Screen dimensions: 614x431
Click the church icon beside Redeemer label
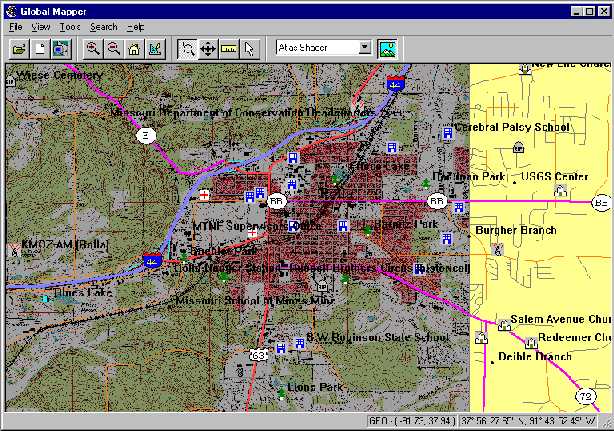(x=531, y=343)
